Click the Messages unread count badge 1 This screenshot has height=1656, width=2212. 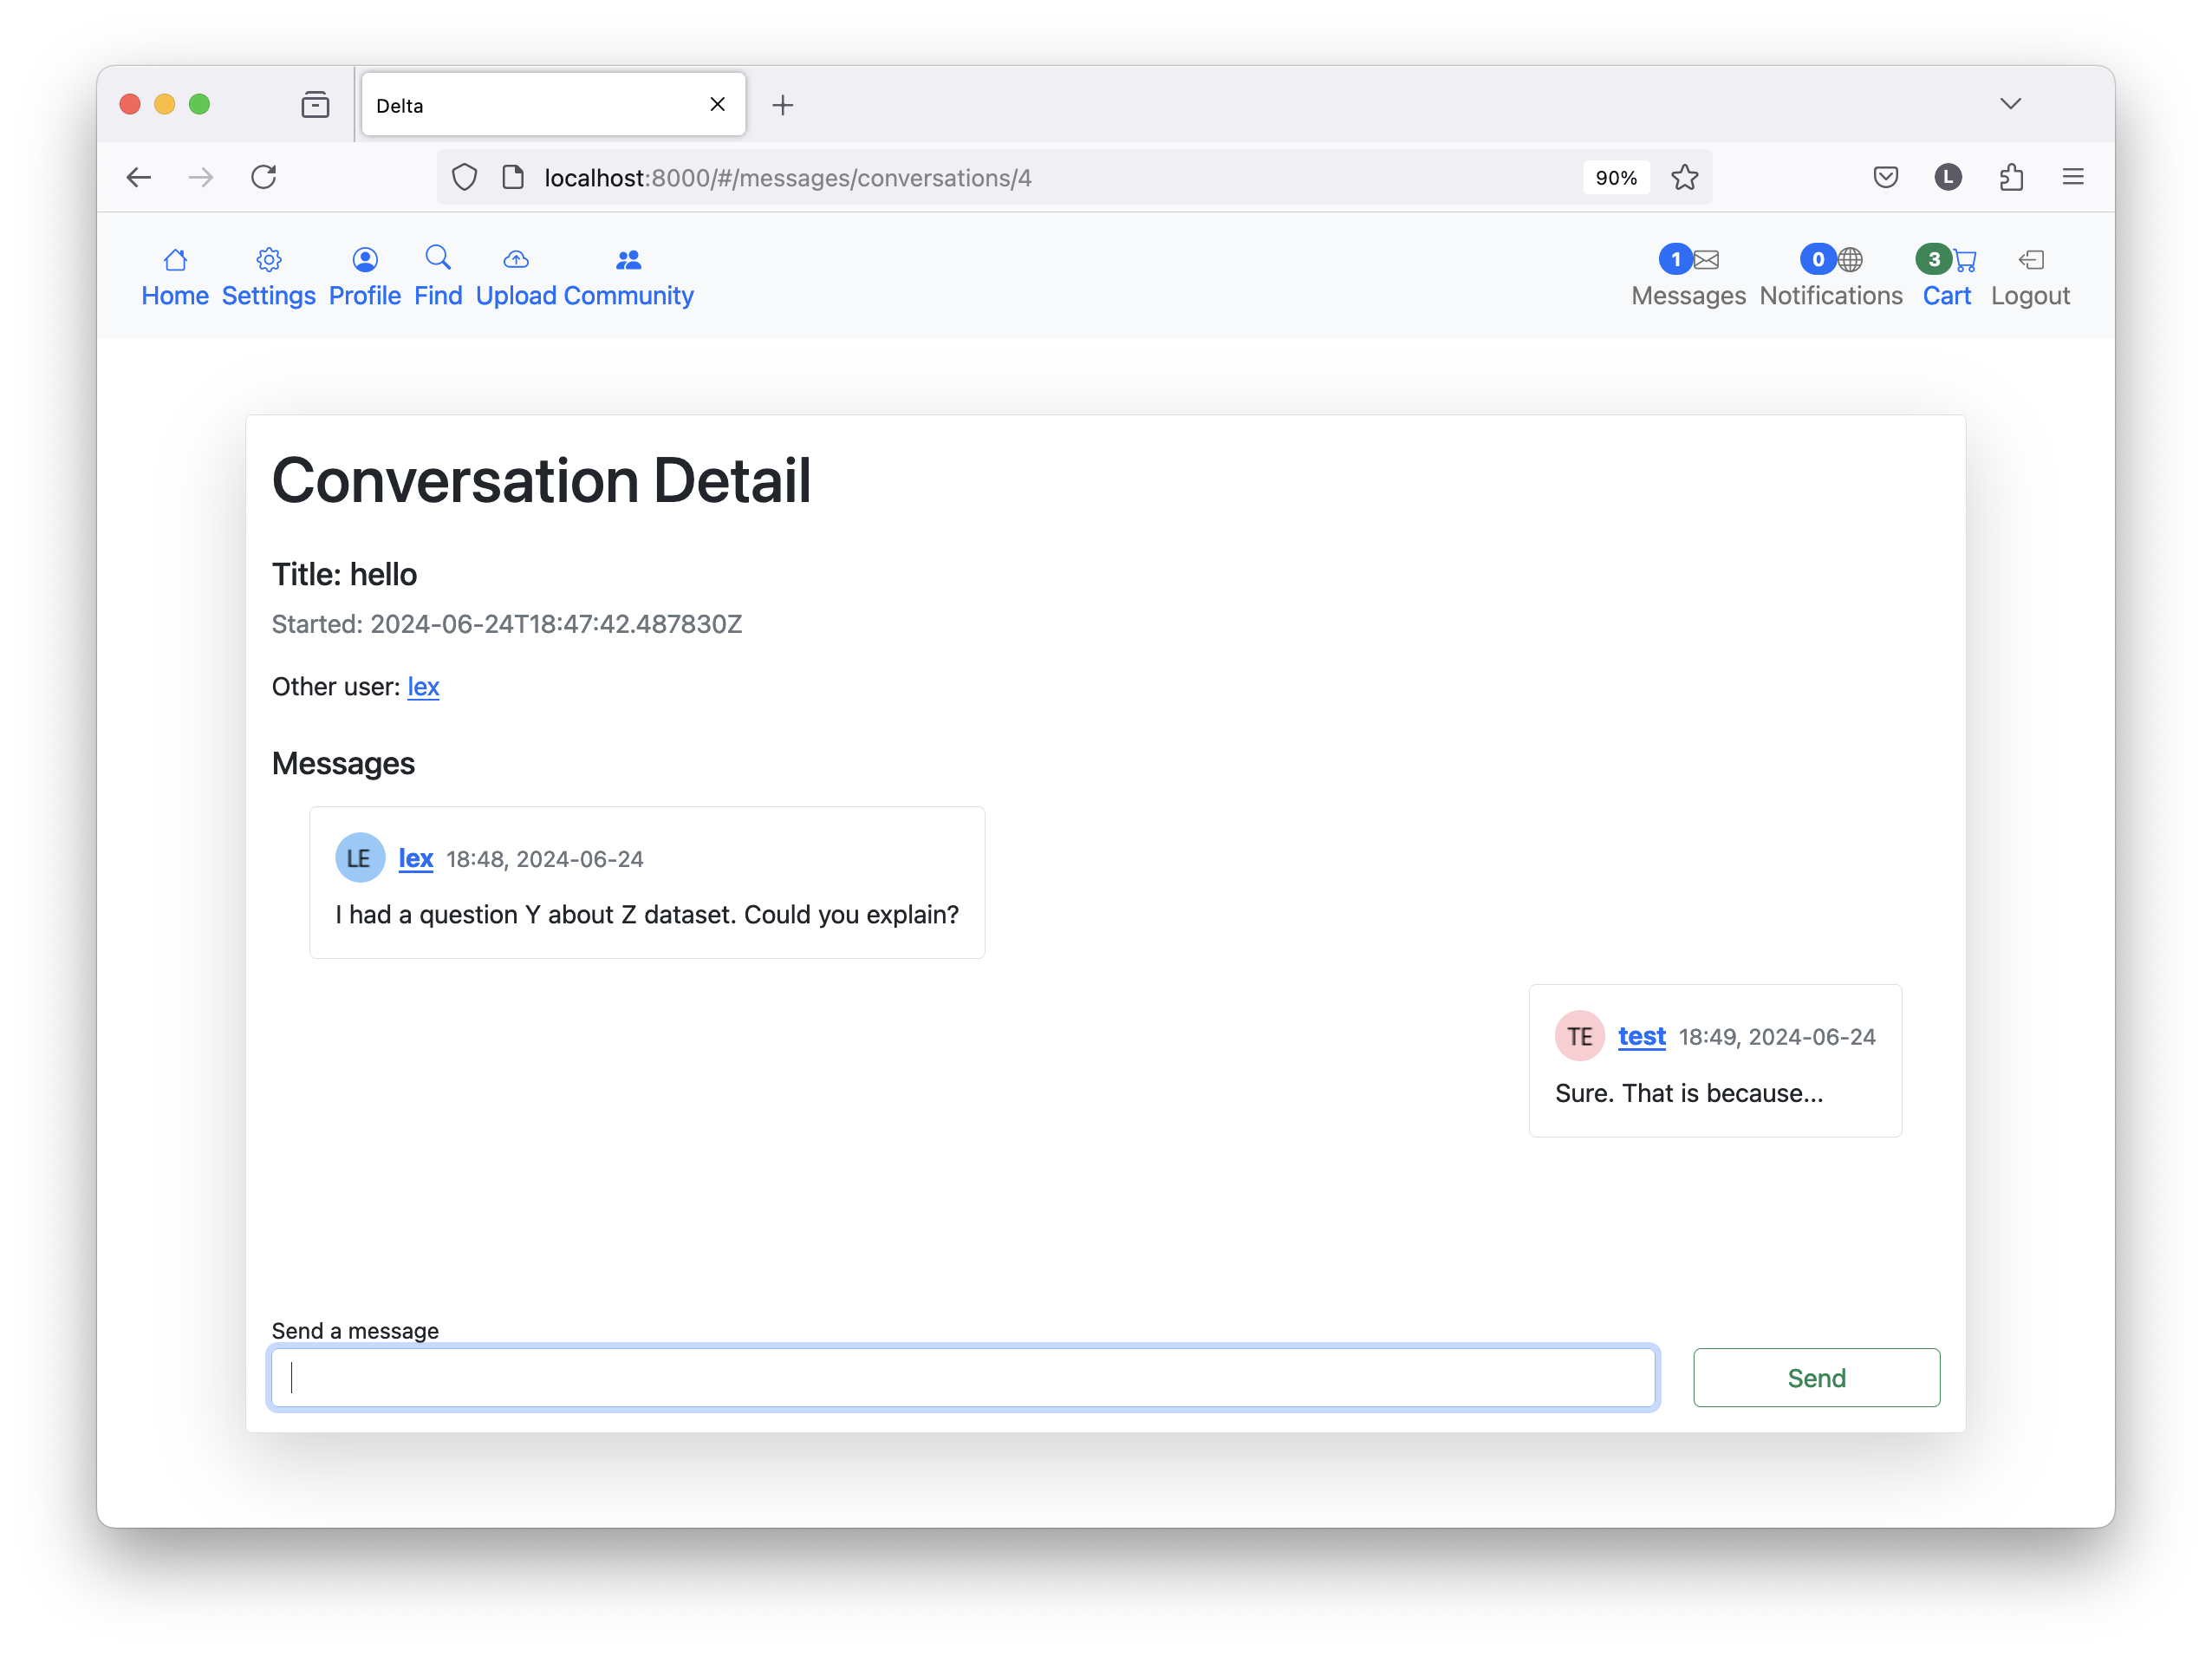coord(1675,259)
